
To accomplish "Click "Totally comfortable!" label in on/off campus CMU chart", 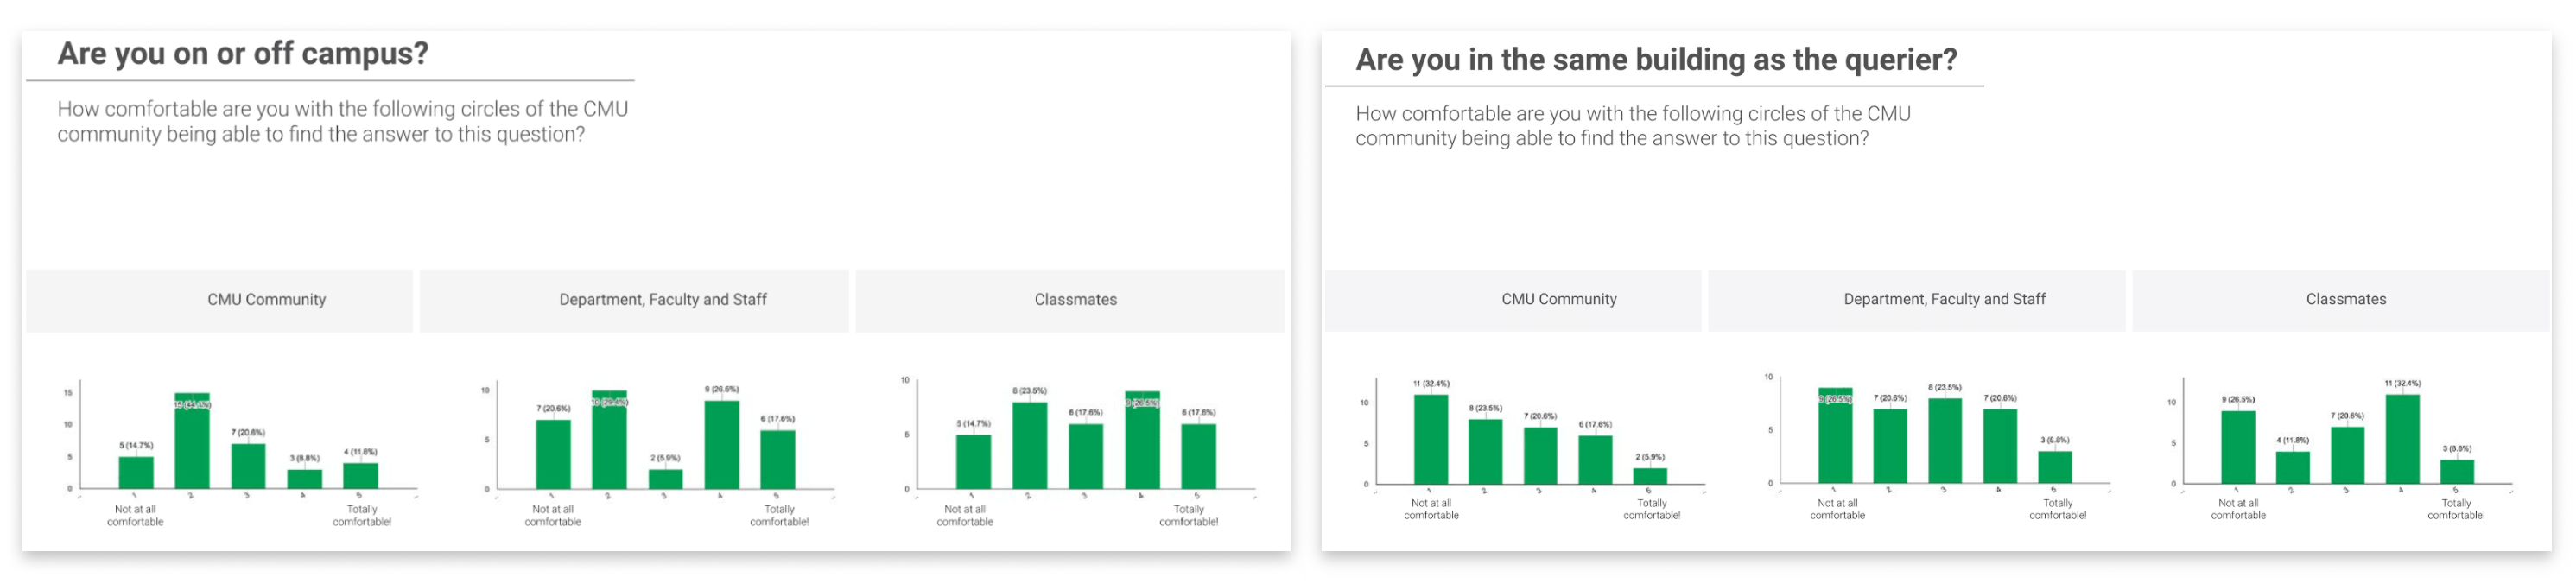I will pyautogui.click(x=362, y=516).
